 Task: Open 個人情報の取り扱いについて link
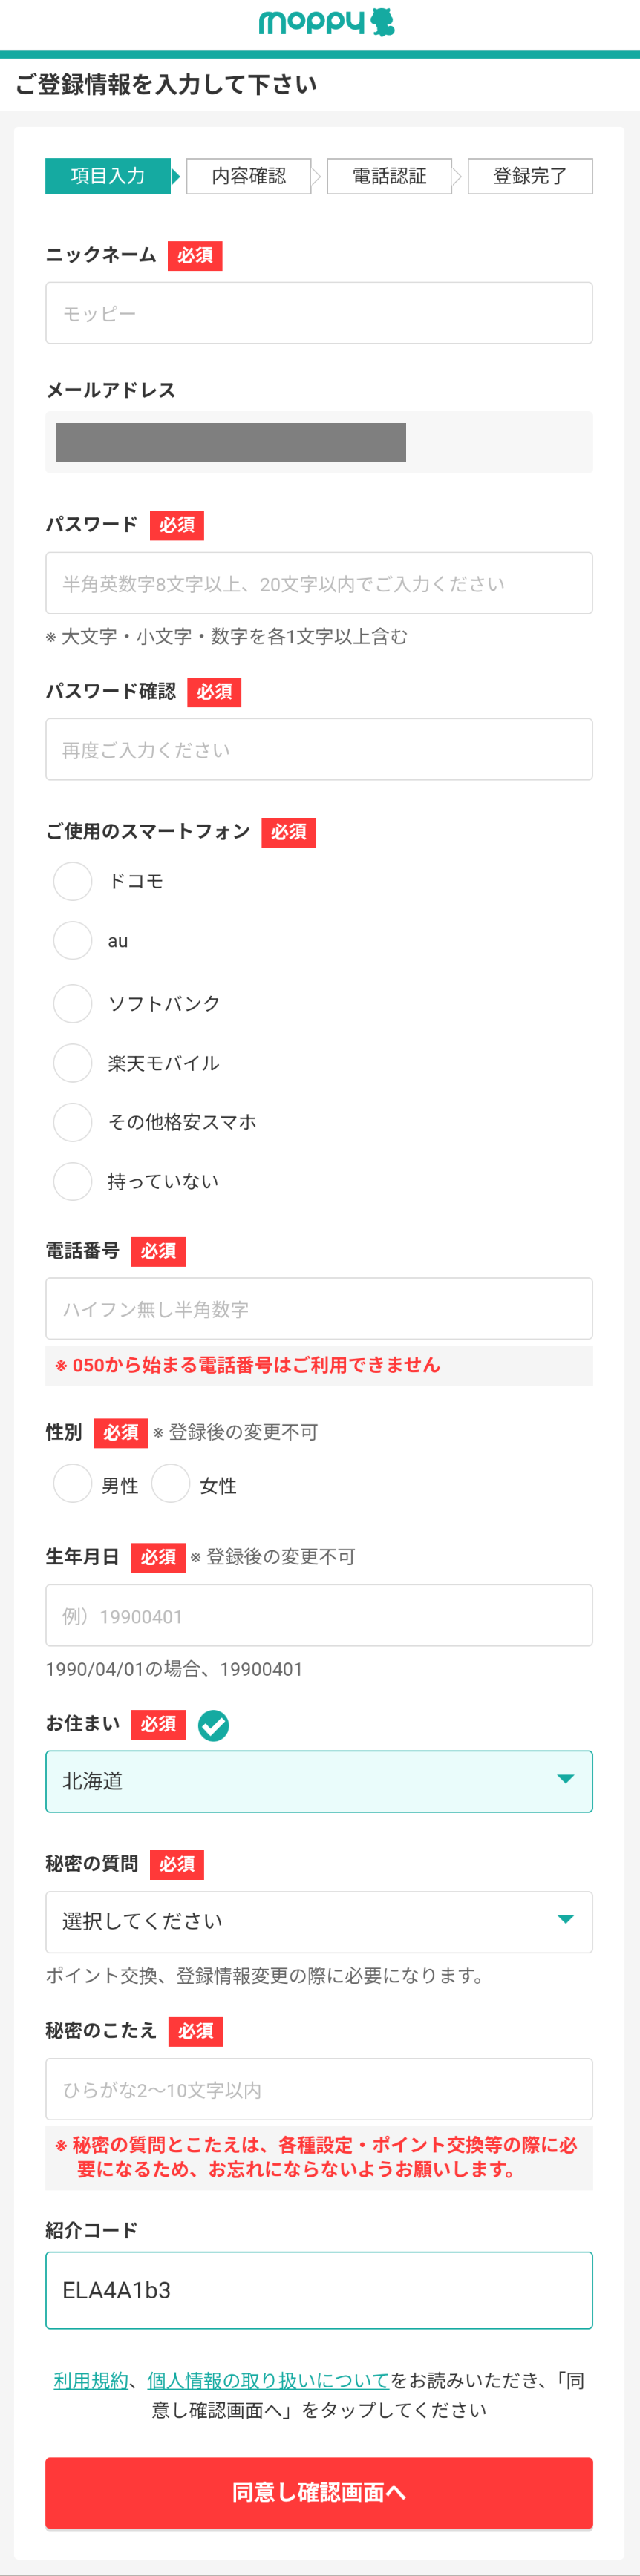268,2380
